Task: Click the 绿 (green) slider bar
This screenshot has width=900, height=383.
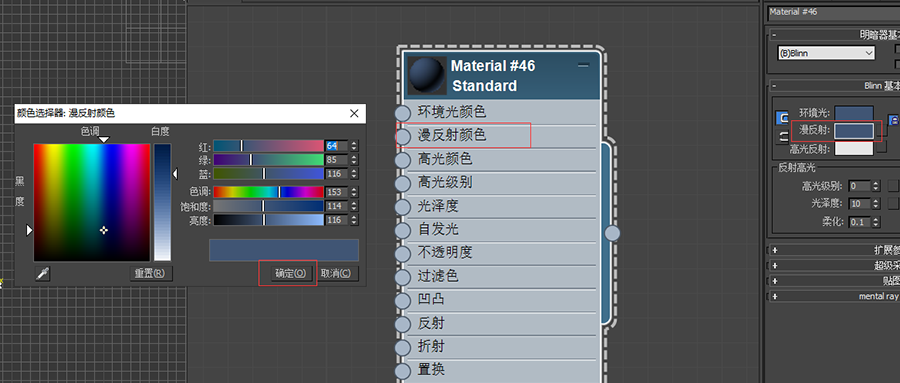Action: (x=269, y=160)
